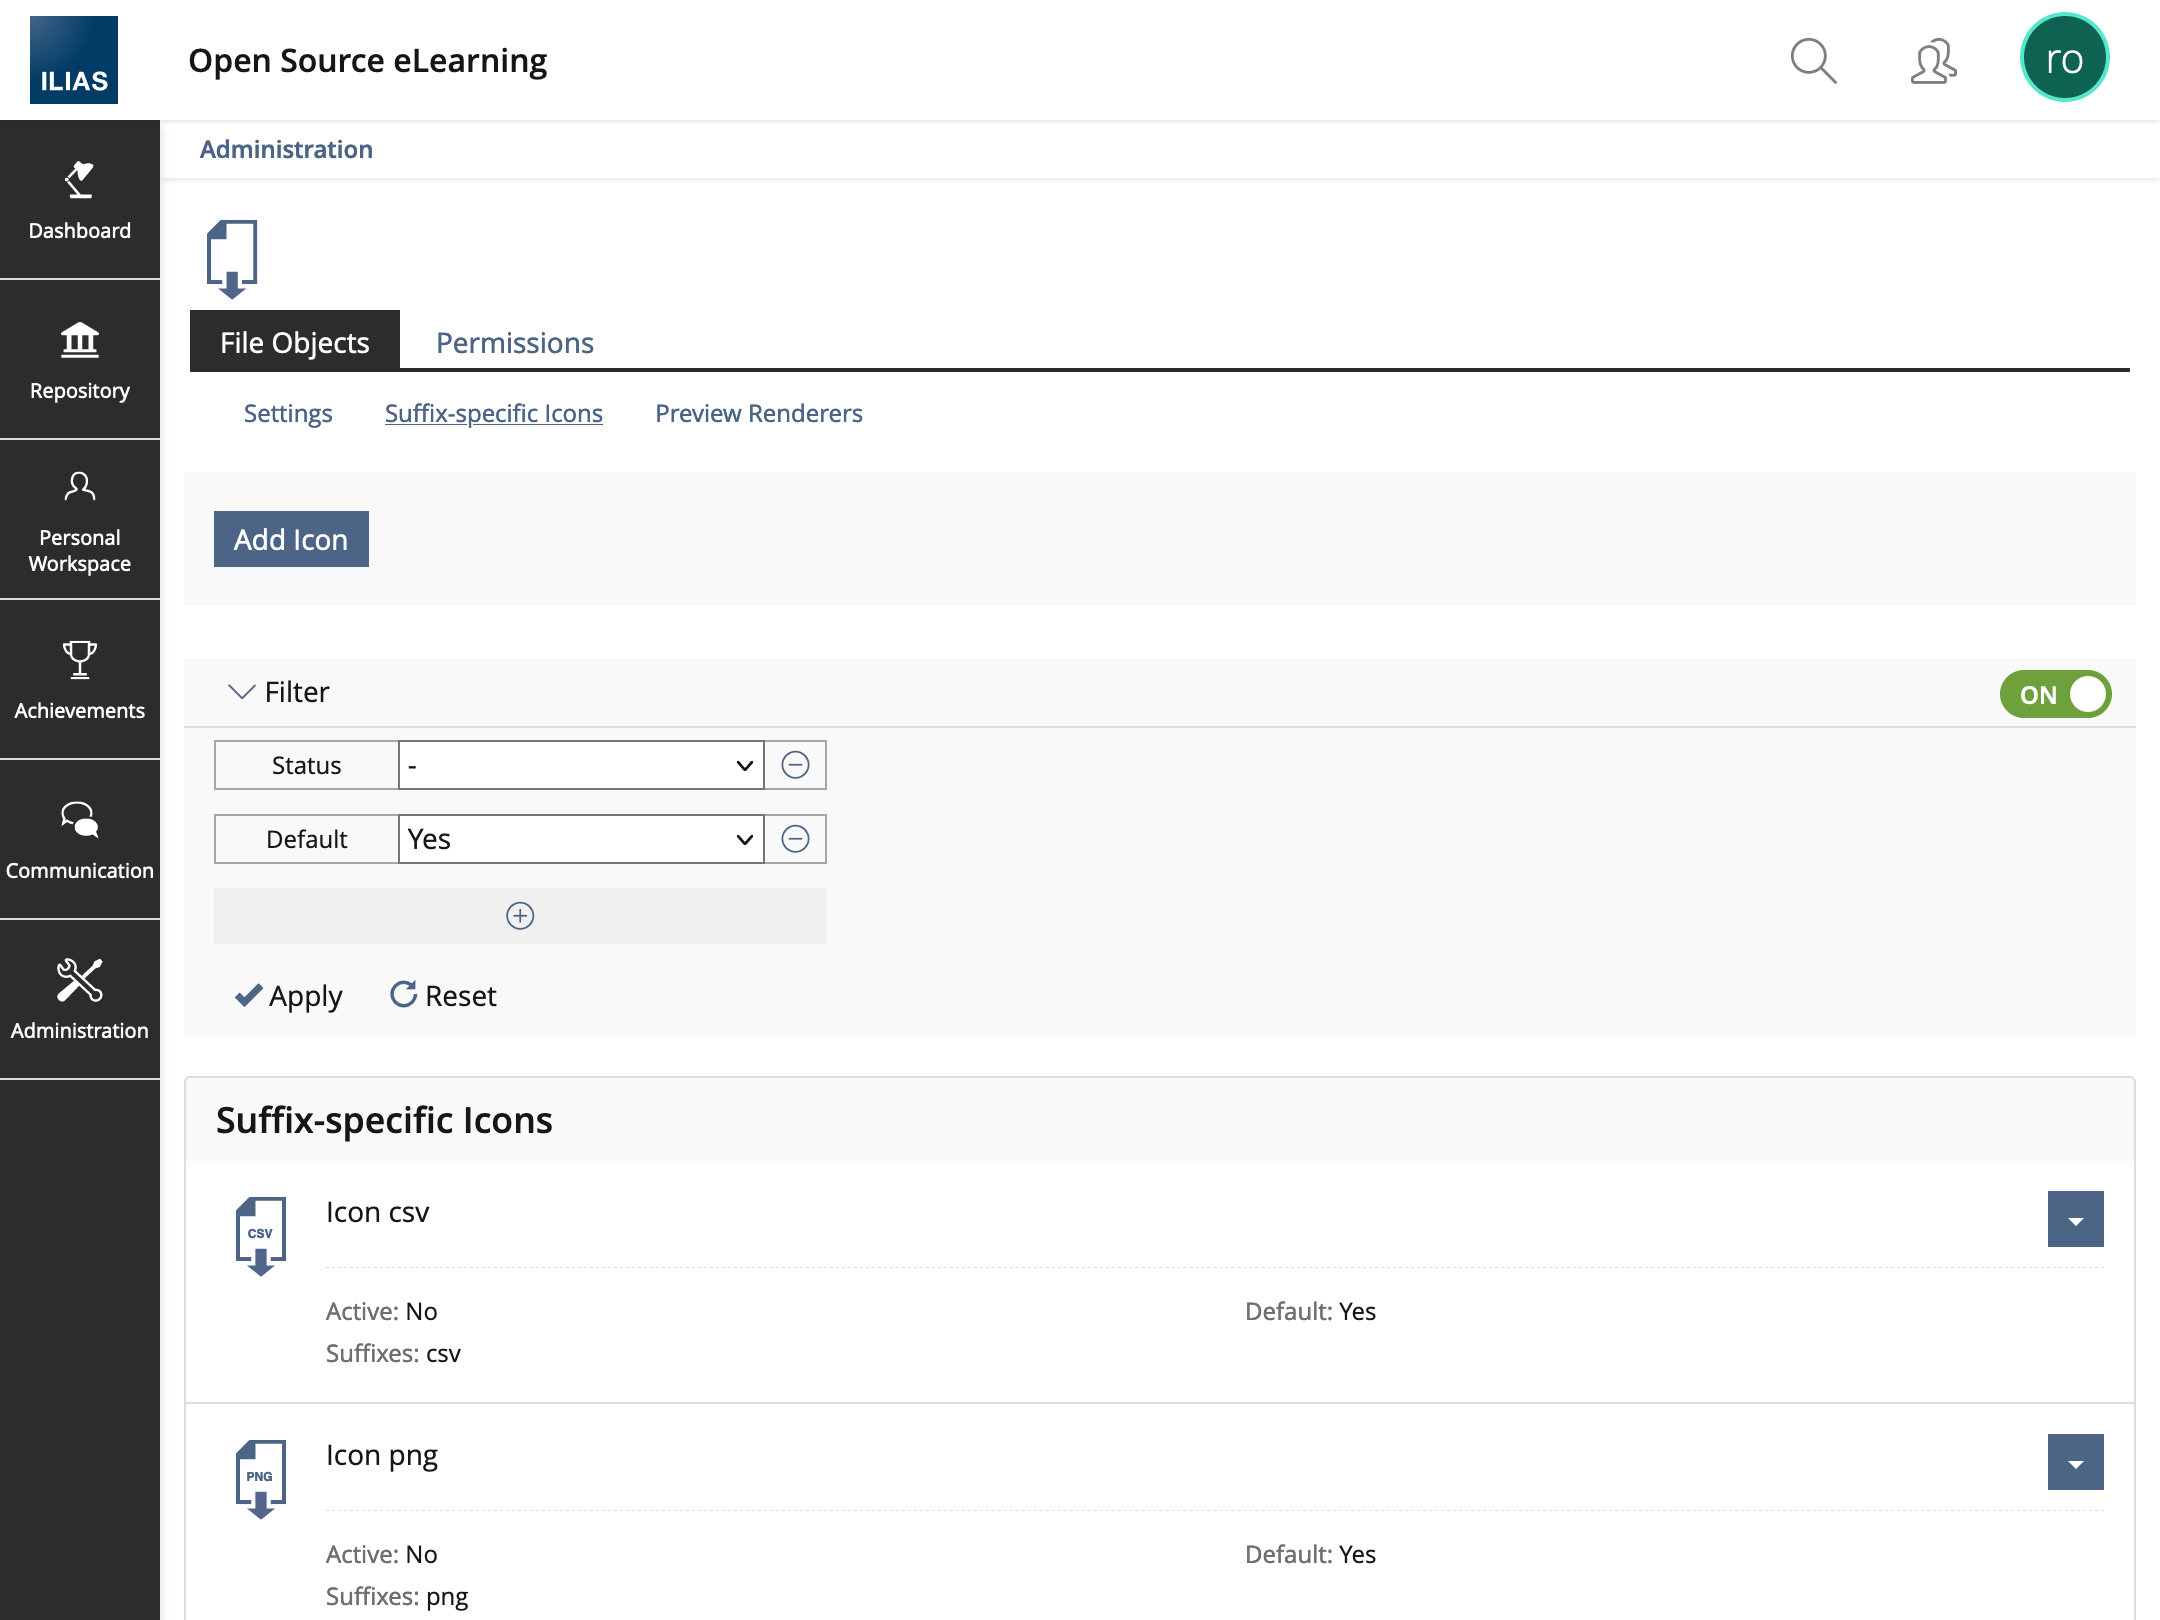Image resolution: width=2160 pixels, height=1620 pixels.
Task: Remove the Default filter with minus icon
Action: click(x=795, y=839)
